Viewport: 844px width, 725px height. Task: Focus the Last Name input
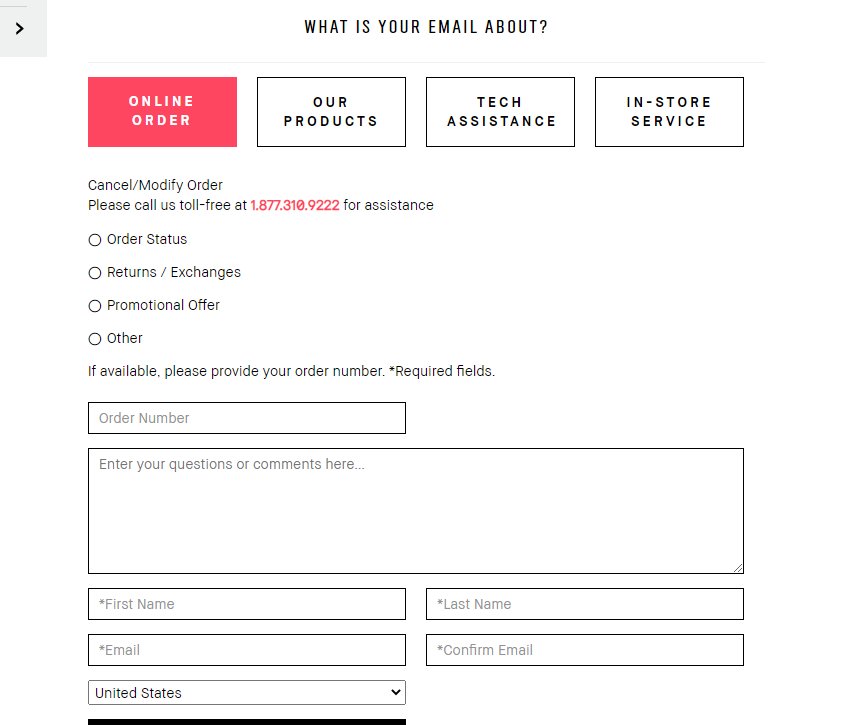pyautogui.click(x=585, y=604)
